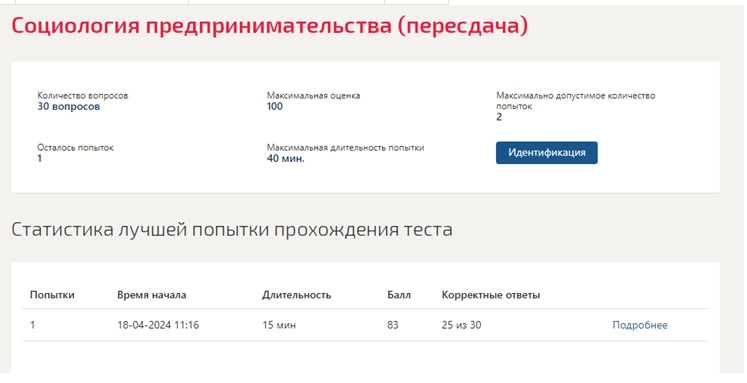The width and height of the screenshot is (747, 383).
Task: Click the Корректные ответы column header
Action: [491, 295]
